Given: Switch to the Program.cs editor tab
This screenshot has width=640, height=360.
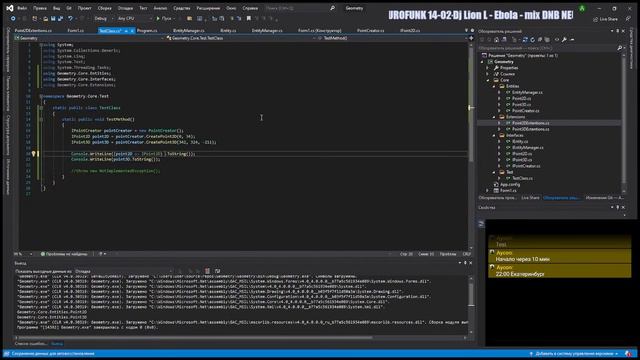Looking at the screenshot, I should click(x=147, y=31).
